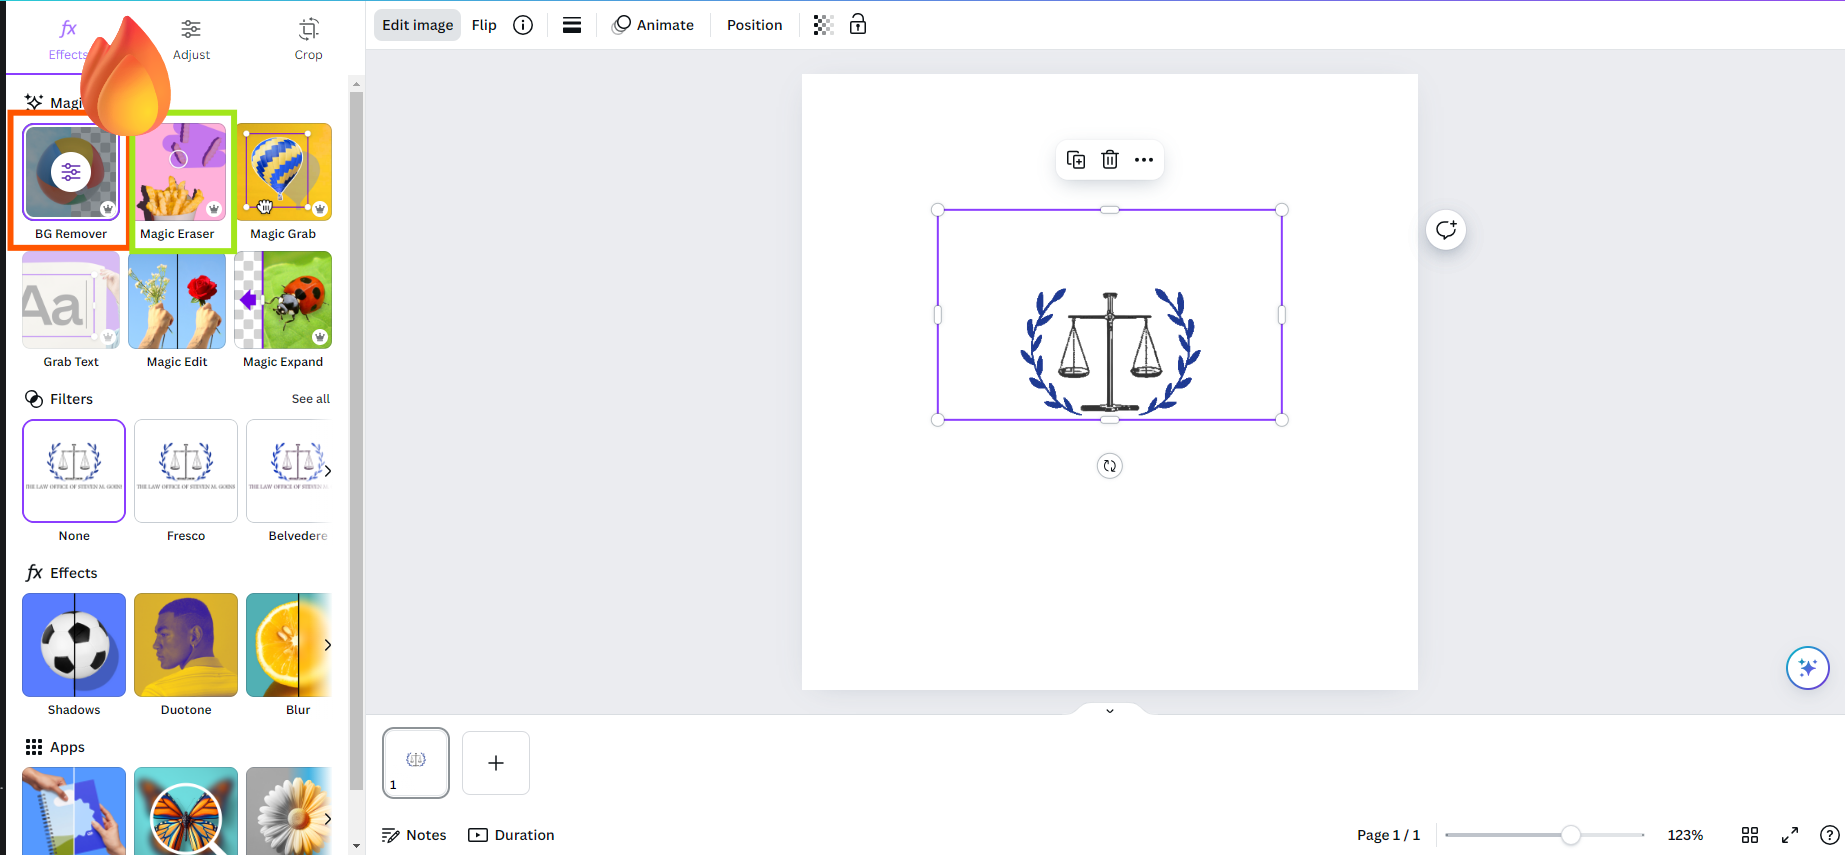
Task: Click the image info icon
Action: point(523,25)
